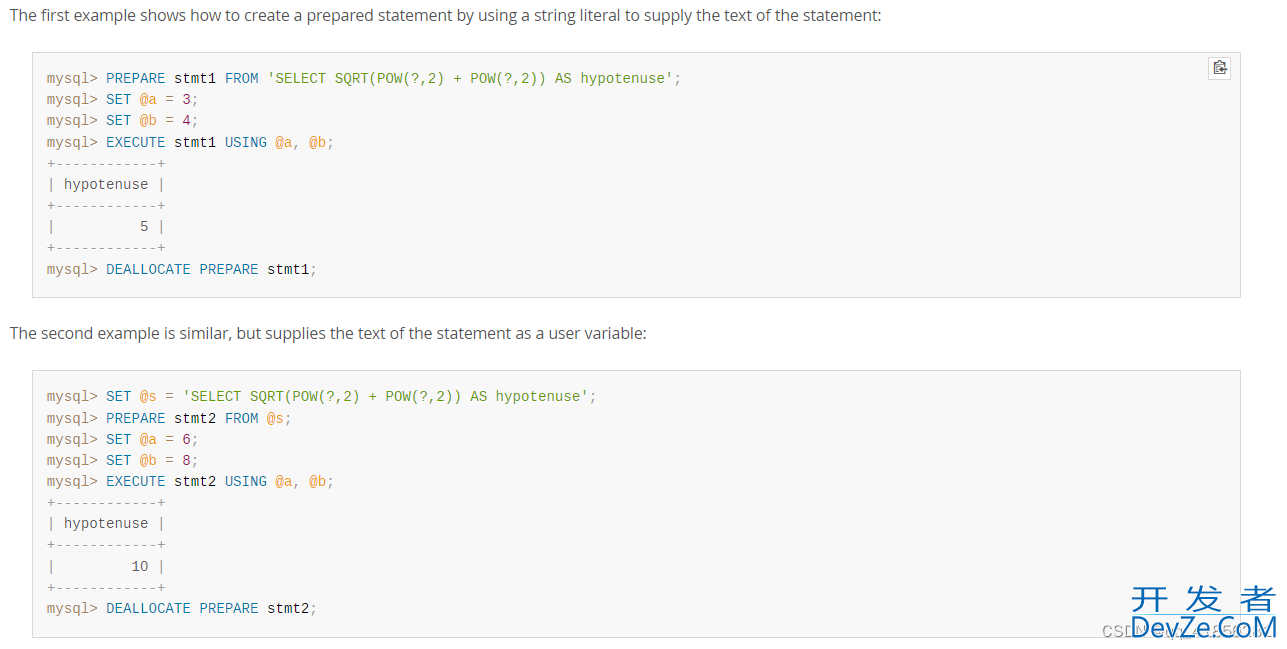This screenshot has width=1287, height=649.
Task: Click the 'SET @b = 8;' line
Action: 123,460
